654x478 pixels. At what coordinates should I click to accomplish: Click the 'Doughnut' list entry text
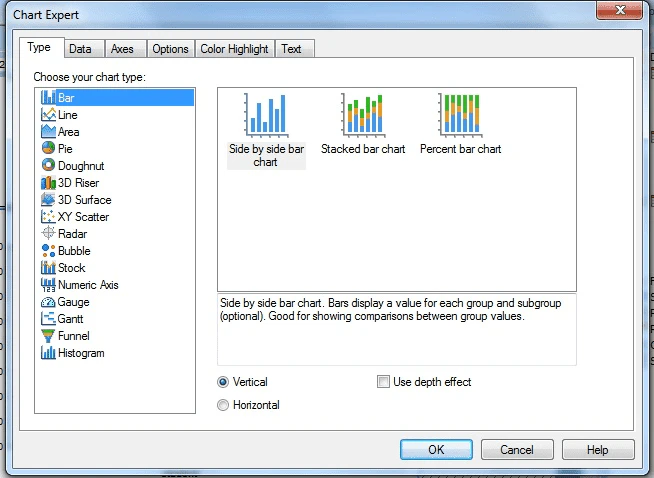pyautogui.click(x=81, y=166)
